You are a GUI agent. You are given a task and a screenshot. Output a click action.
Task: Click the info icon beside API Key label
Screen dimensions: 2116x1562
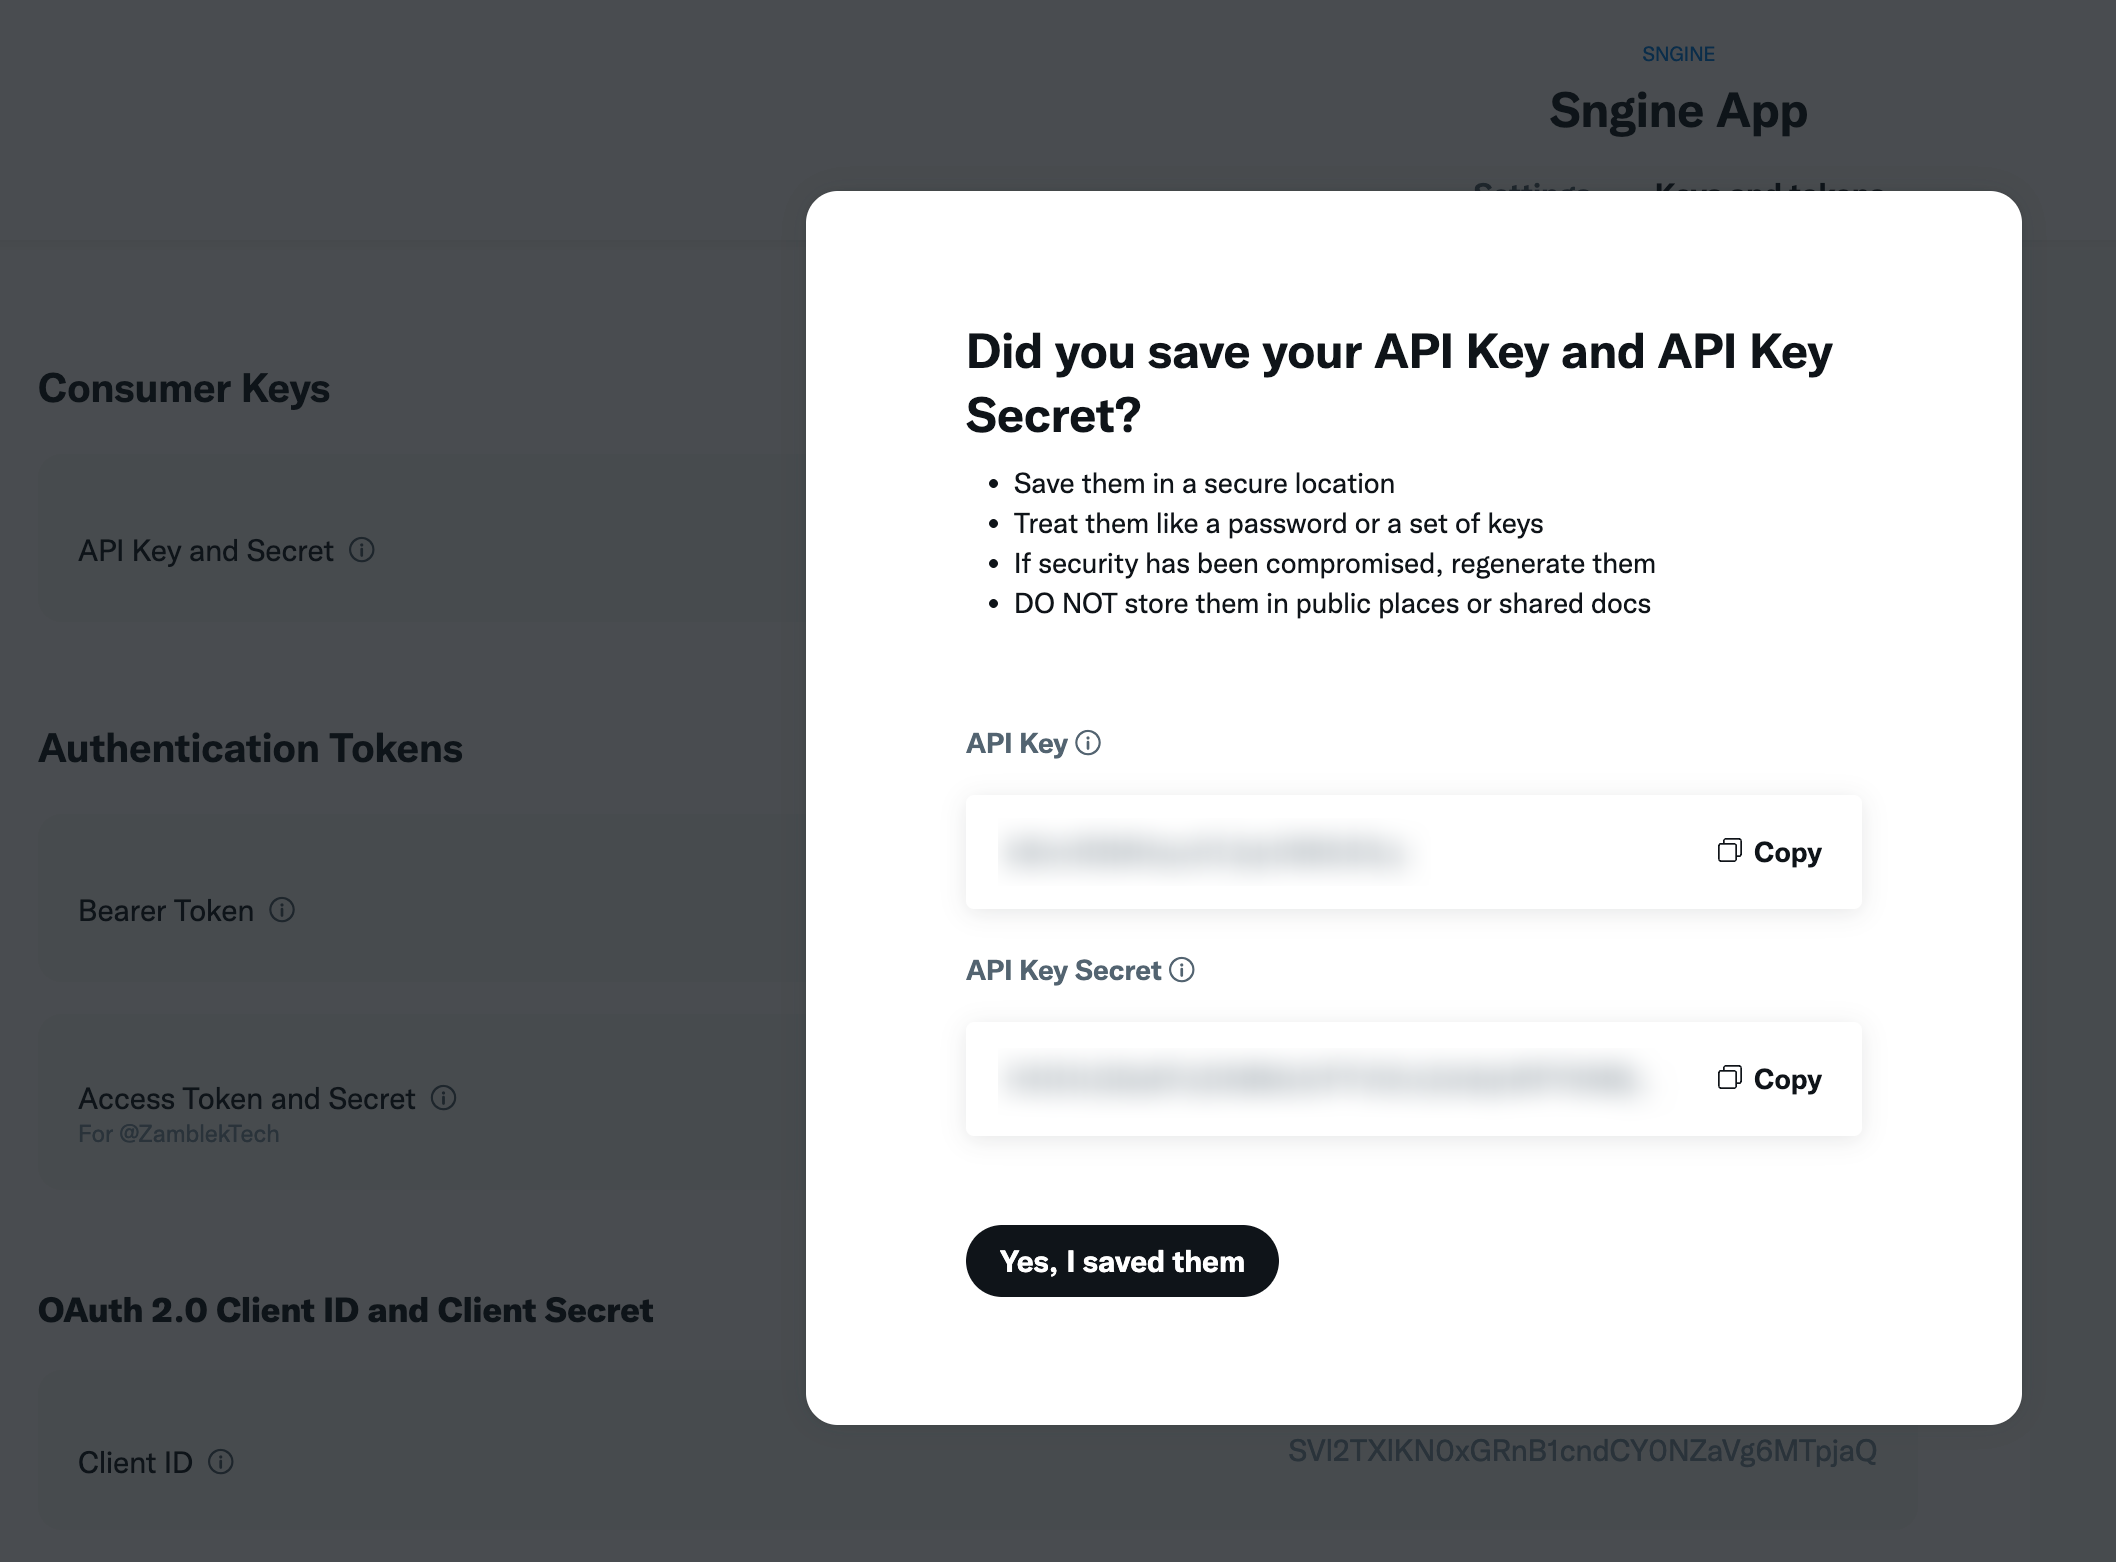[1088, 743]
